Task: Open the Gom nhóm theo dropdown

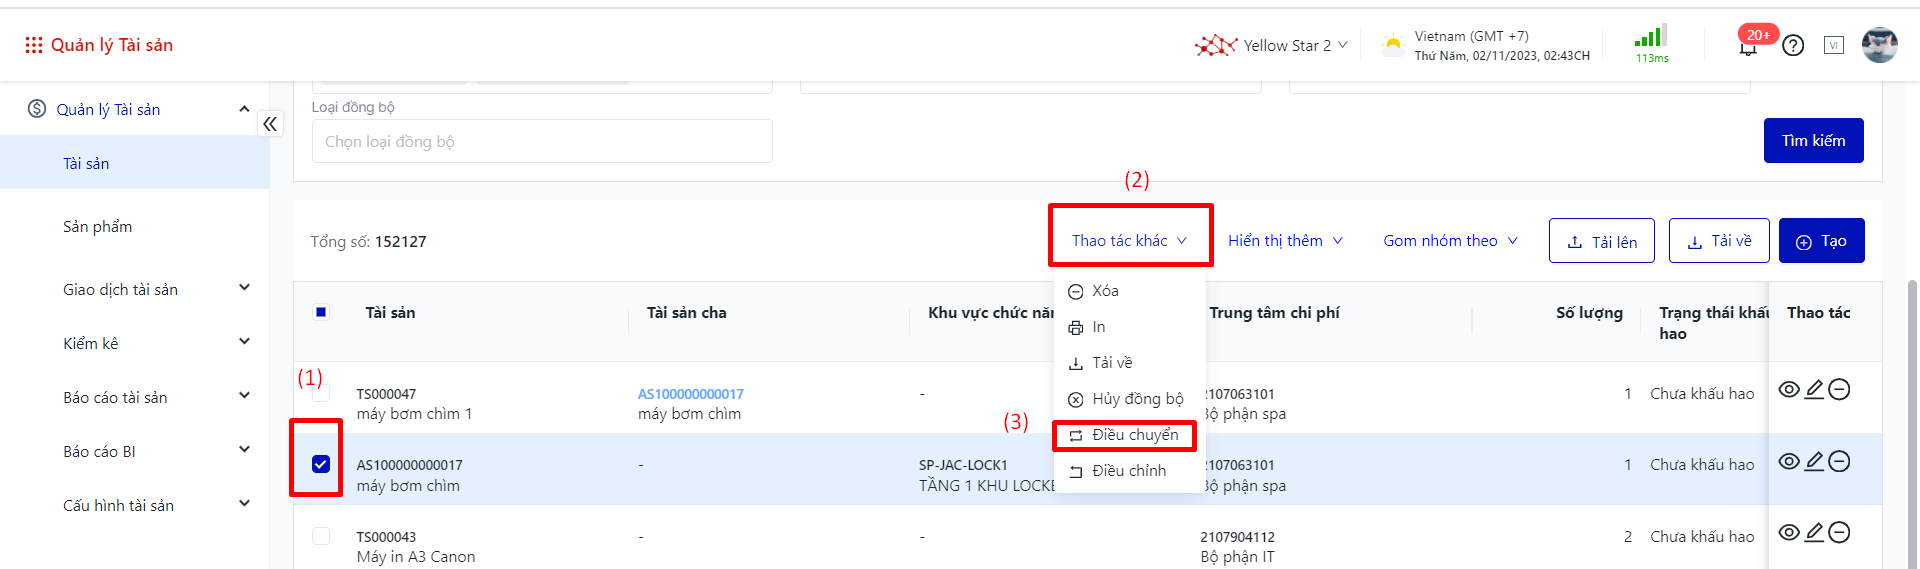Action: coord(1450,240)
